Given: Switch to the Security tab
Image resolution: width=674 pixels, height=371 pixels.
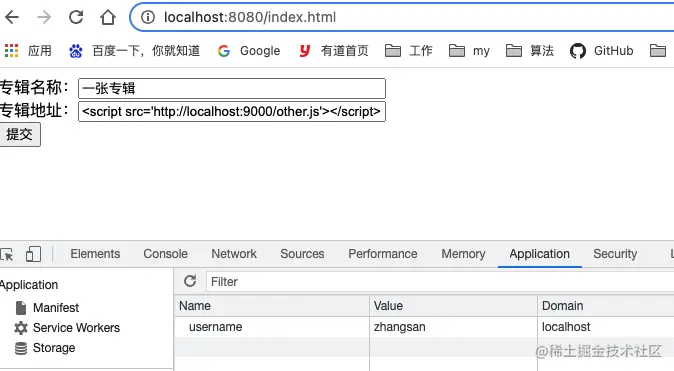Looking at the screenshot, I should pos(615,254).
